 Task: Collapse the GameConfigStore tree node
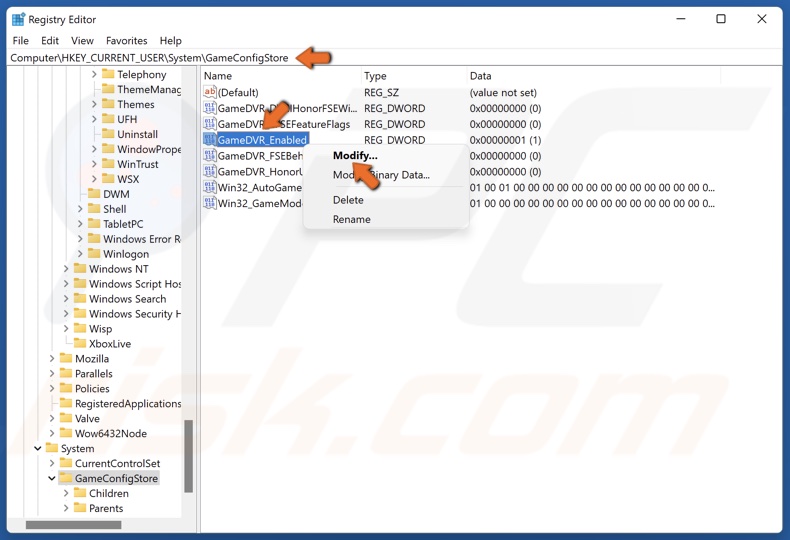click(x=51, y=478)
